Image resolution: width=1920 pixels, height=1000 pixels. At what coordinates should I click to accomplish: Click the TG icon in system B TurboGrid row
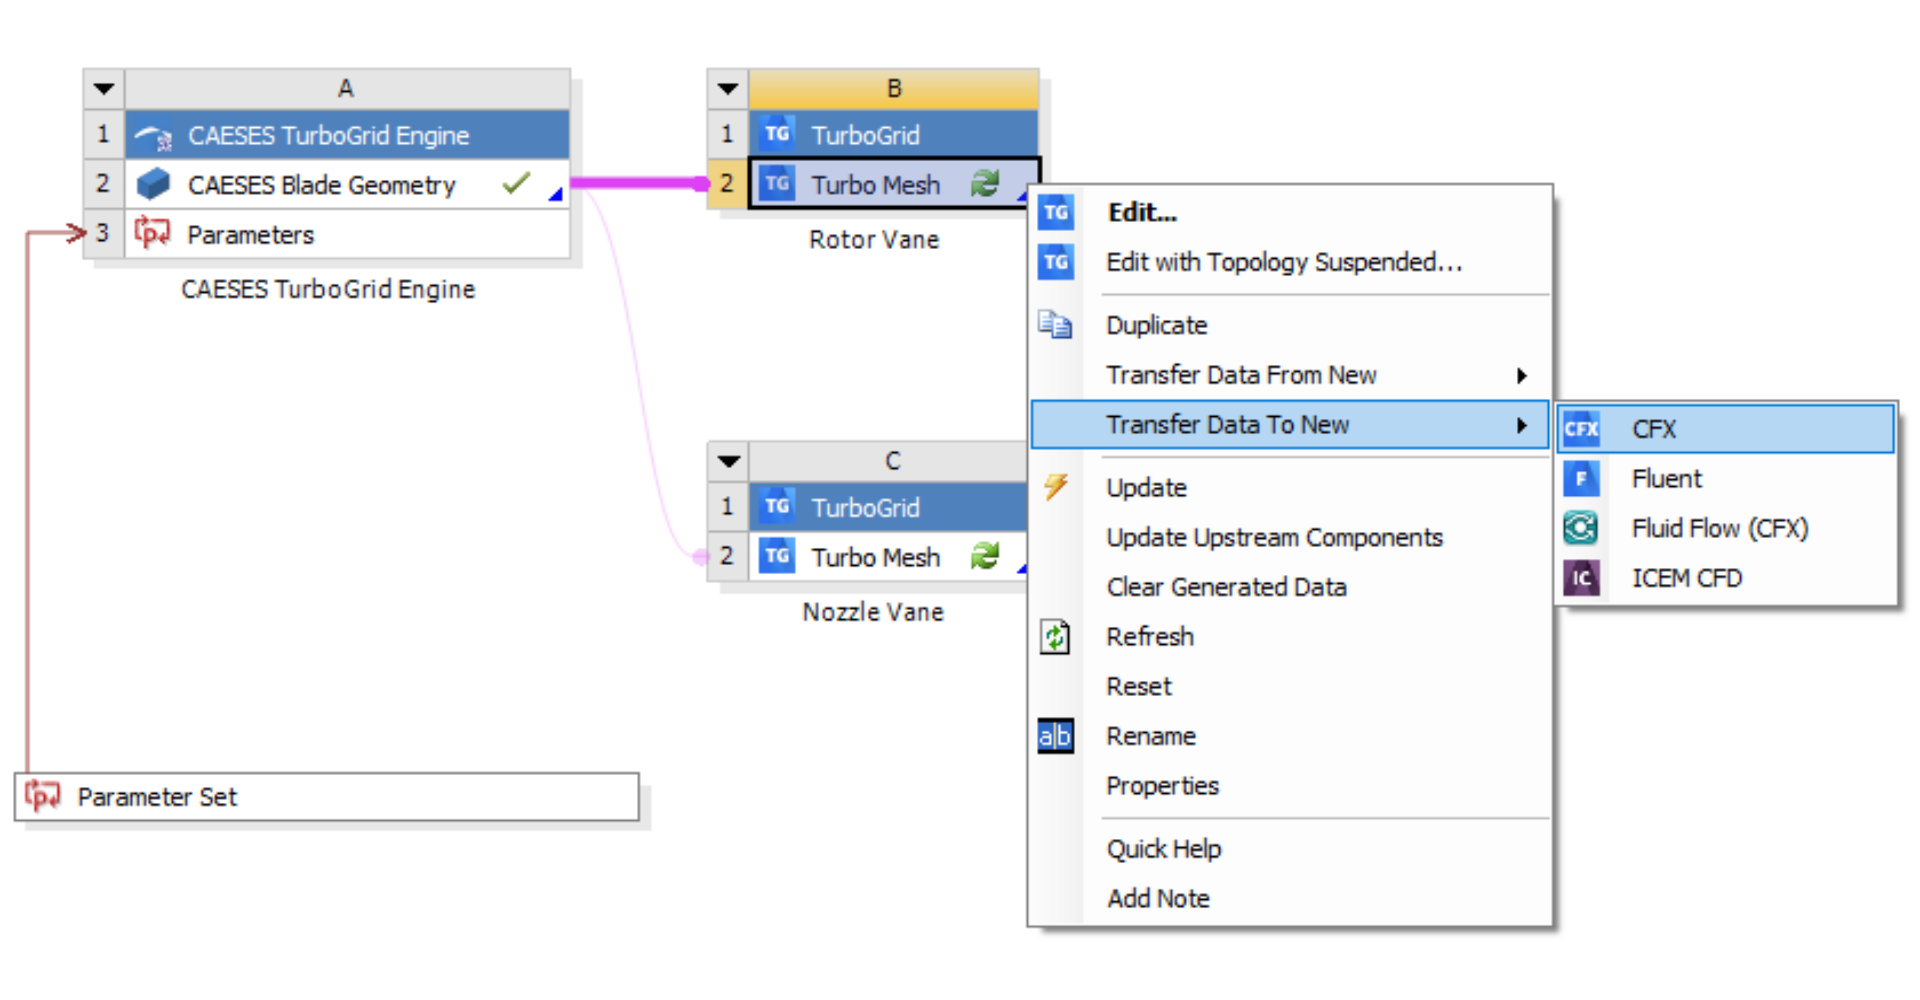coord(777,134)
